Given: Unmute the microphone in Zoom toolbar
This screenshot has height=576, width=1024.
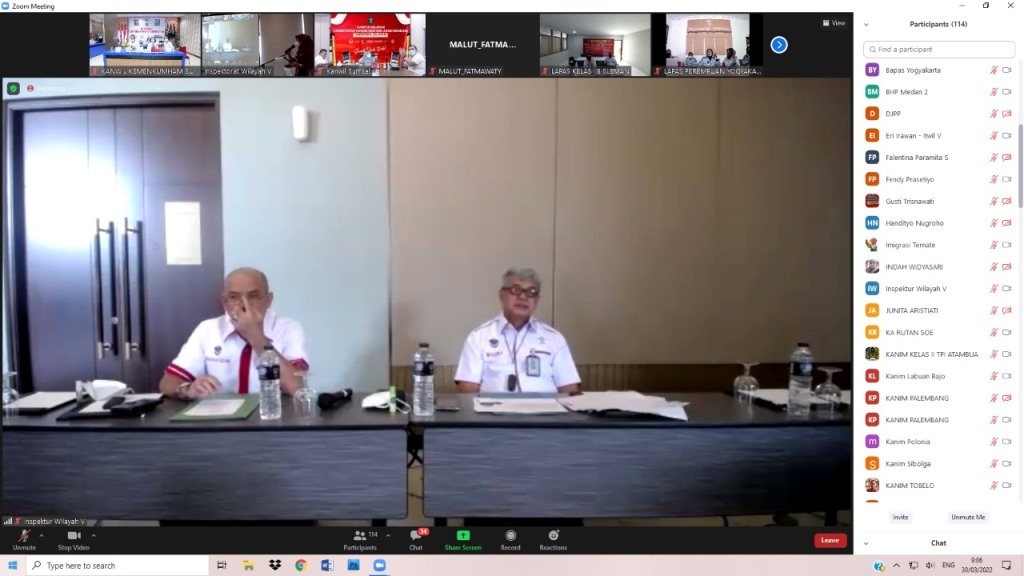Looking at the screenshot, I should click(x=24, y=537).
